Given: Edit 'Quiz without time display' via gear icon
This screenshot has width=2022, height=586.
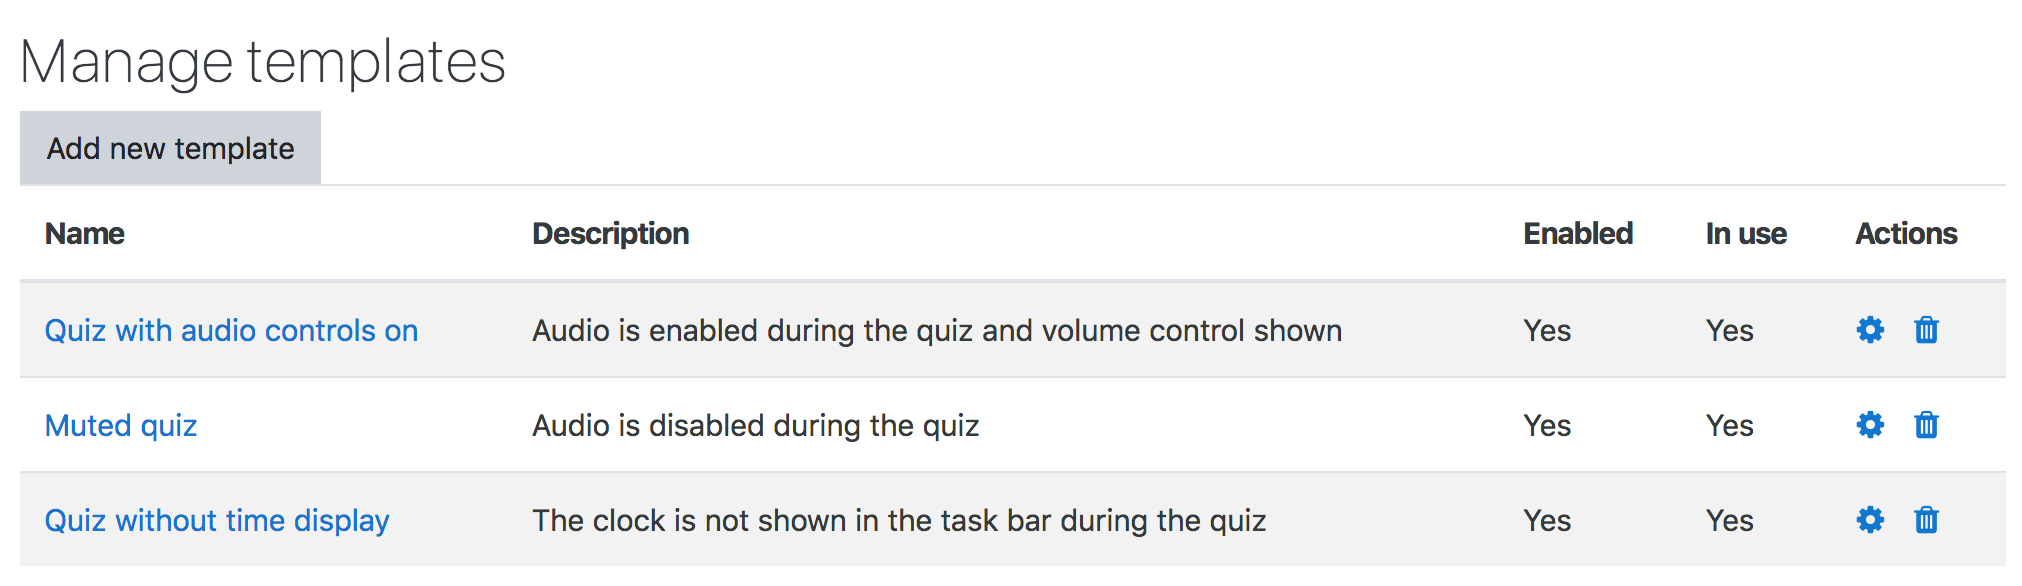Looking at the screenshot, I should (1870, 520).
